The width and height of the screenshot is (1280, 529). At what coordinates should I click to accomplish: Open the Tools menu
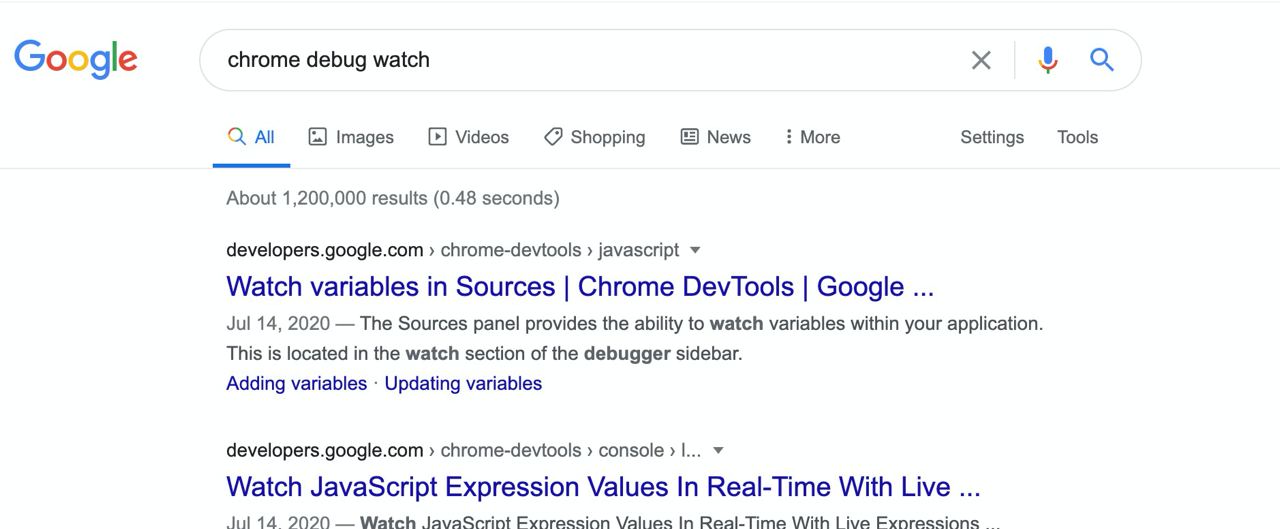(1077, 137)
